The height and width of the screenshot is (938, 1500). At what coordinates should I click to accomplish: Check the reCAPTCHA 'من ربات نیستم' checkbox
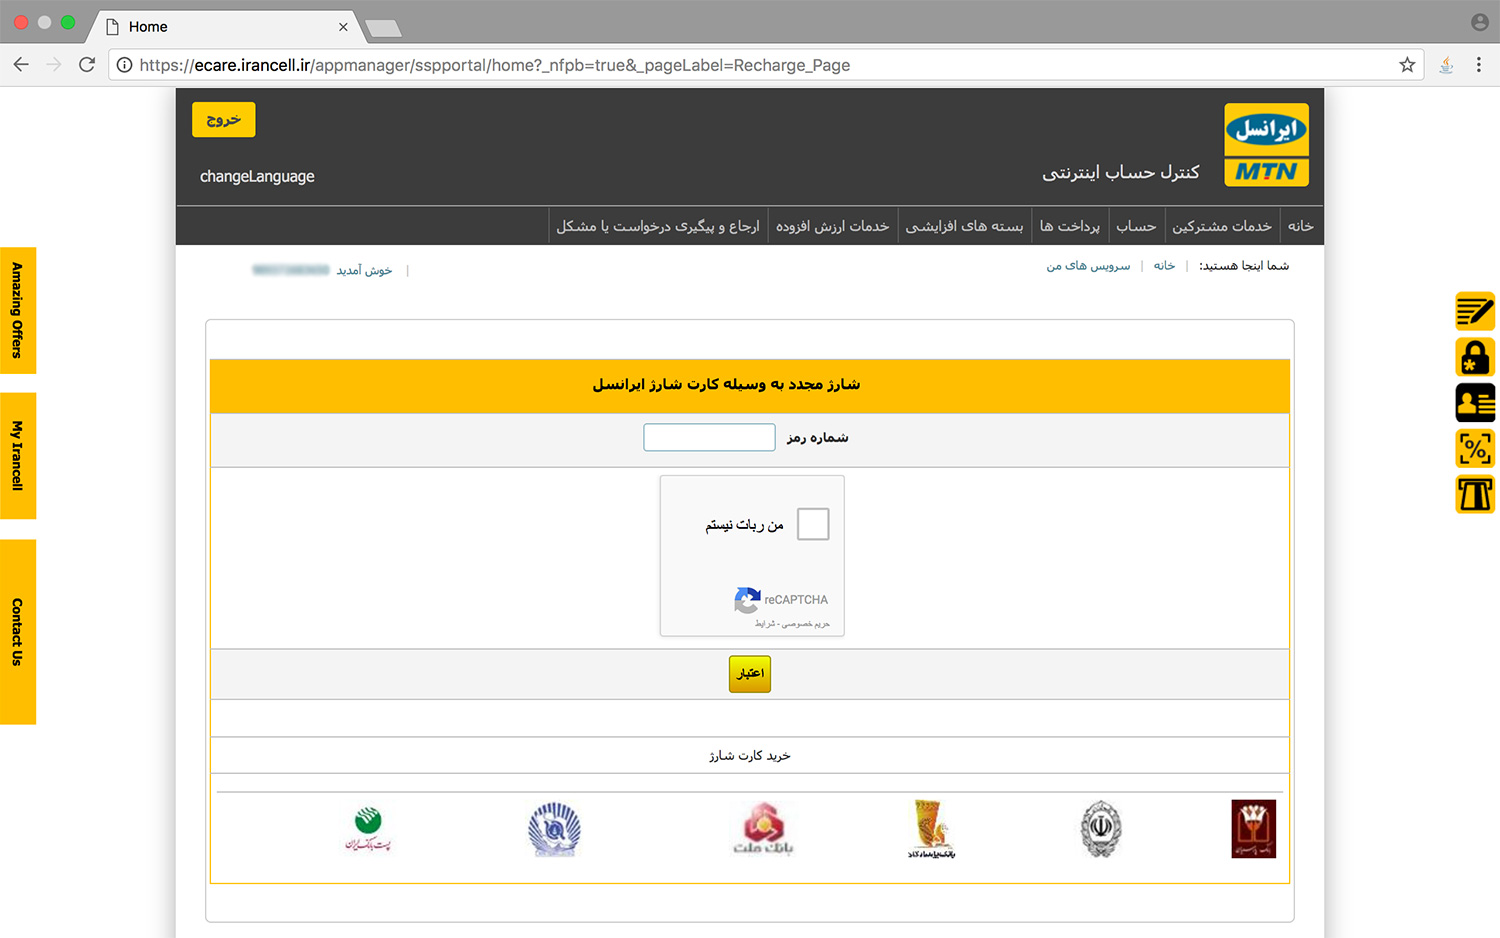click(x=813, y=524)
